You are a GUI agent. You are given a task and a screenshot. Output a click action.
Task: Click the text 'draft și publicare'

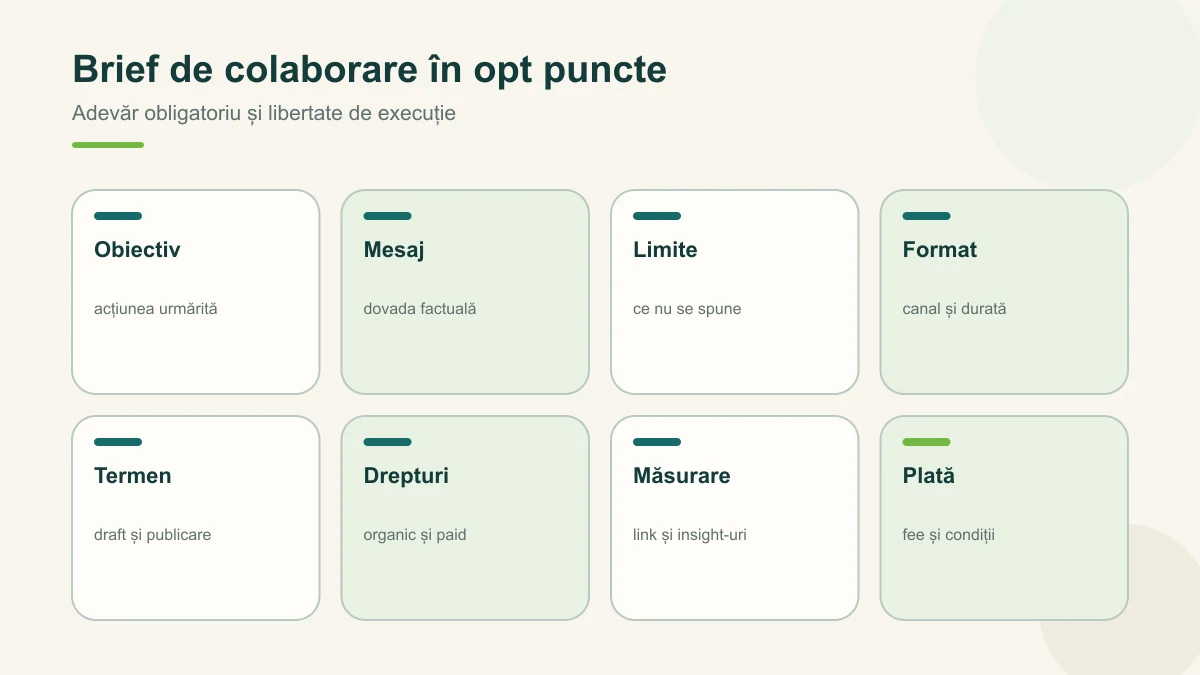pyautogui.click(x=152, y=535)
